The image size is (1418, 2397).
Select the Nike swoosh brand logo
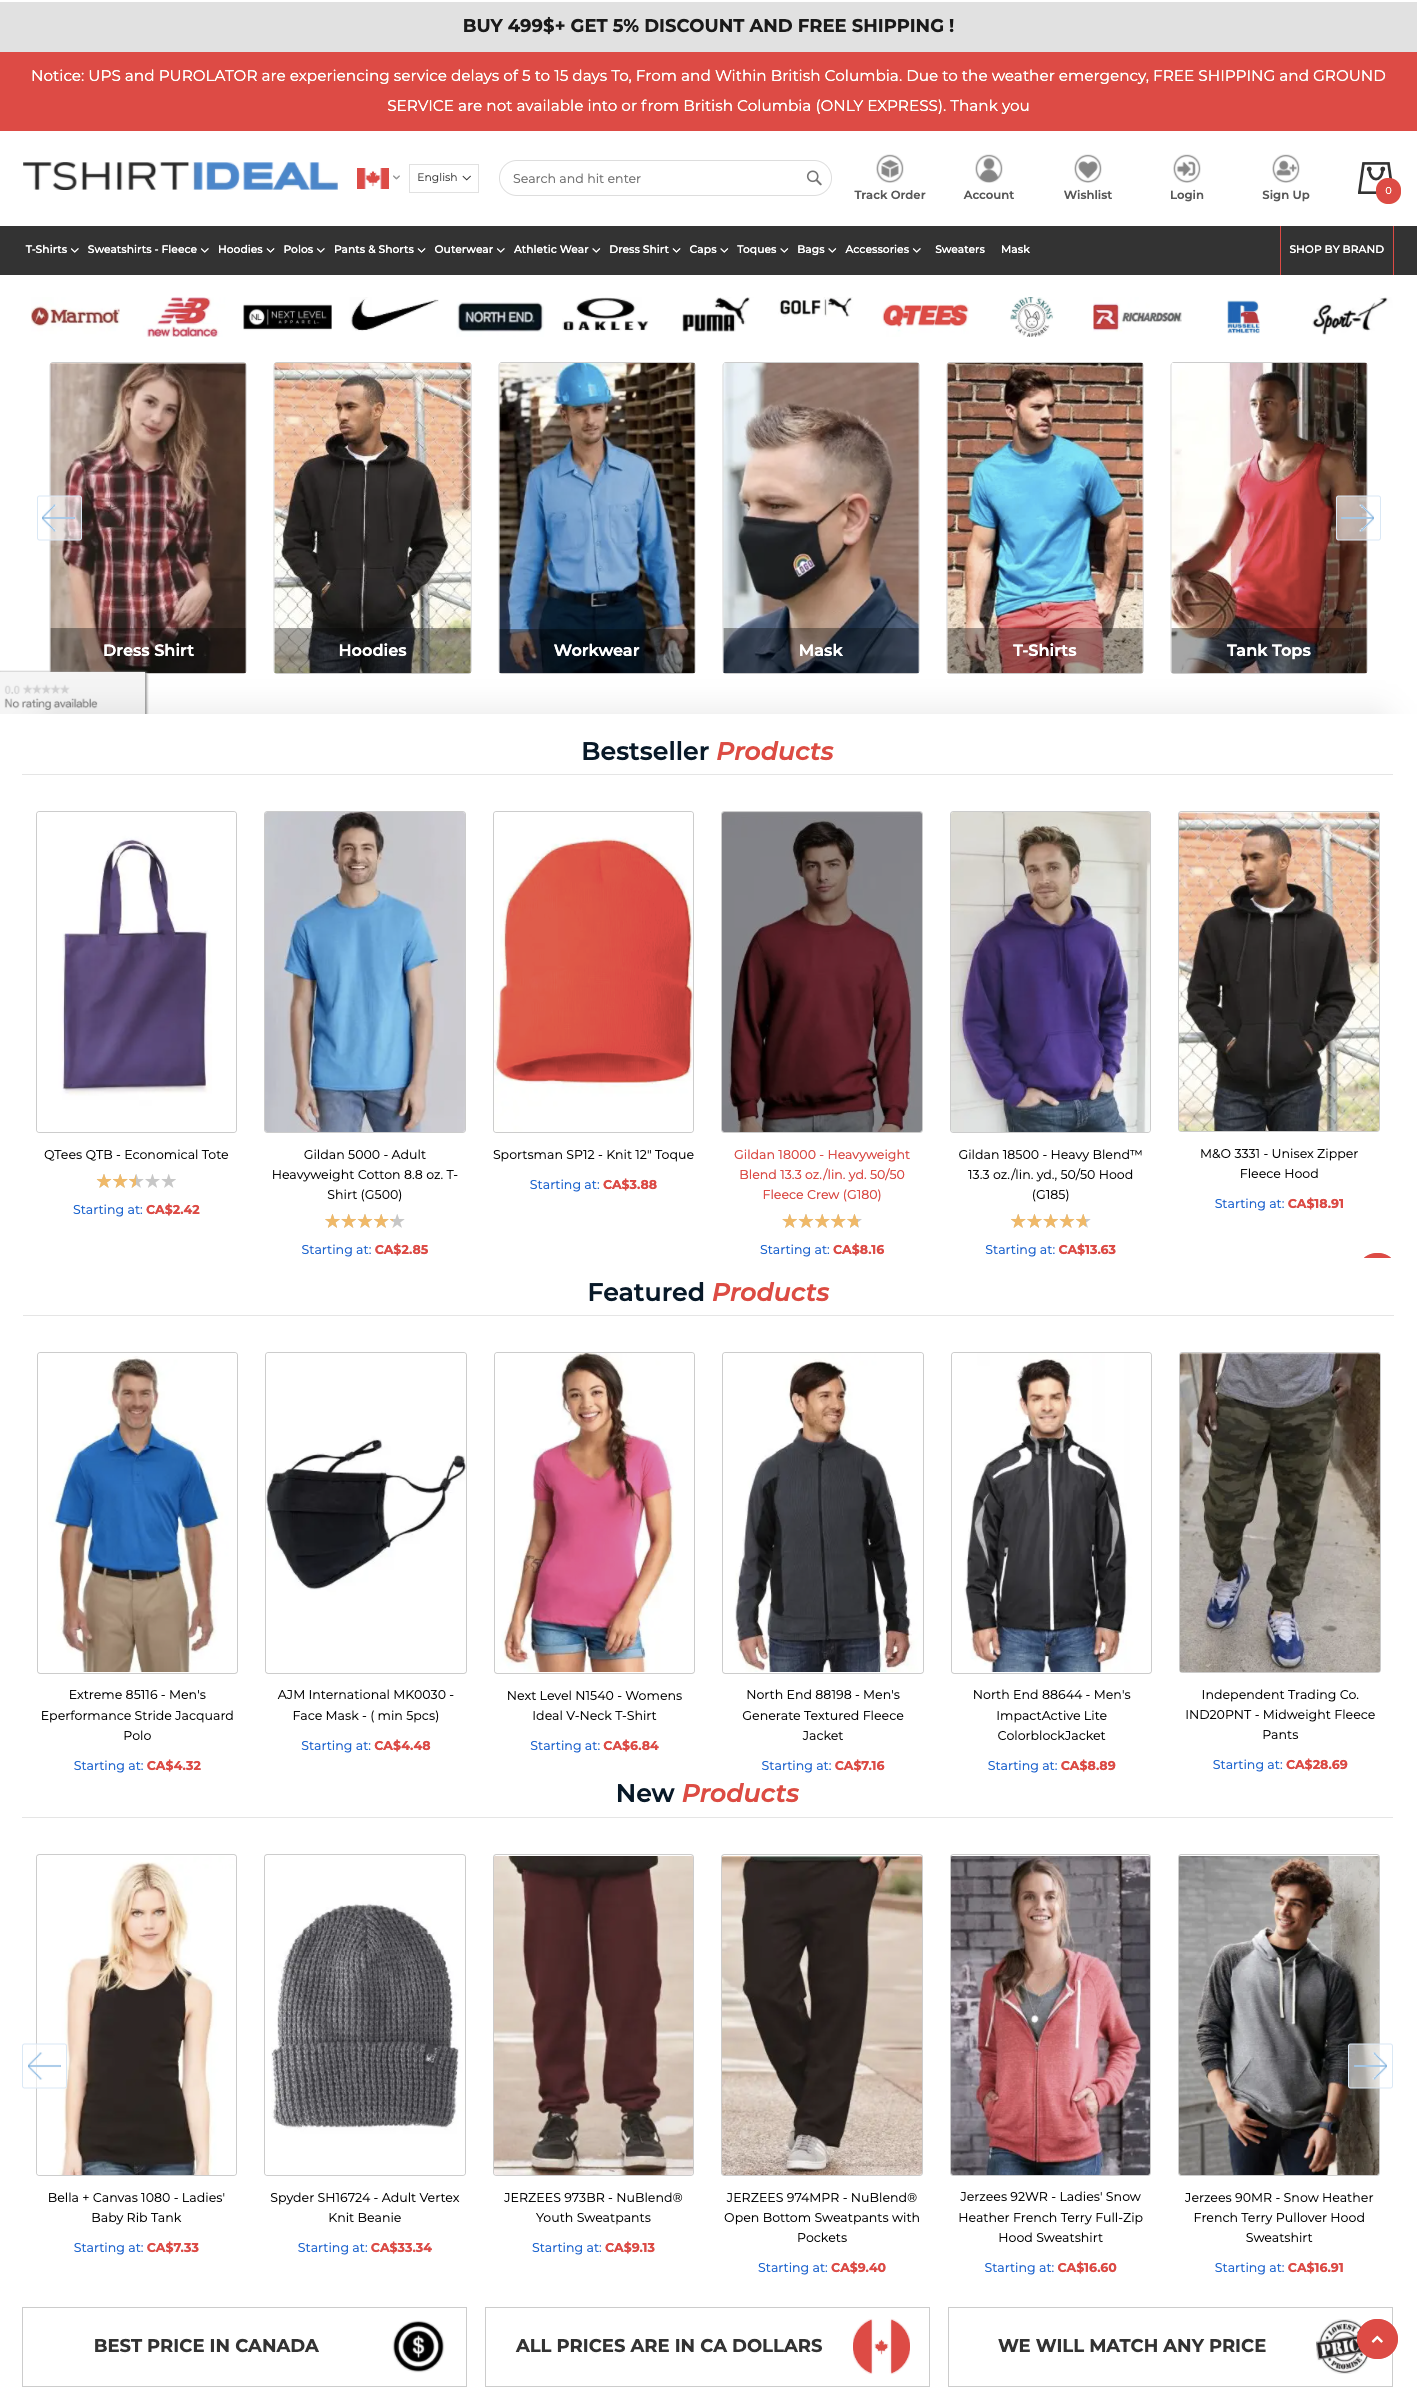click(x=394, y=315)
